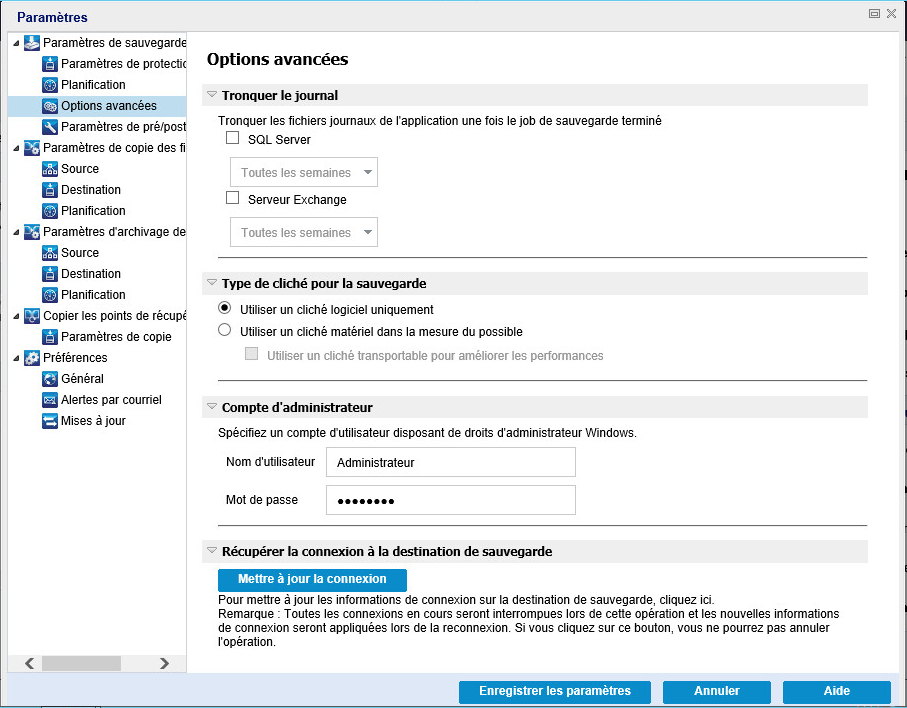Click the Mises à jour icon

[50, 421]
